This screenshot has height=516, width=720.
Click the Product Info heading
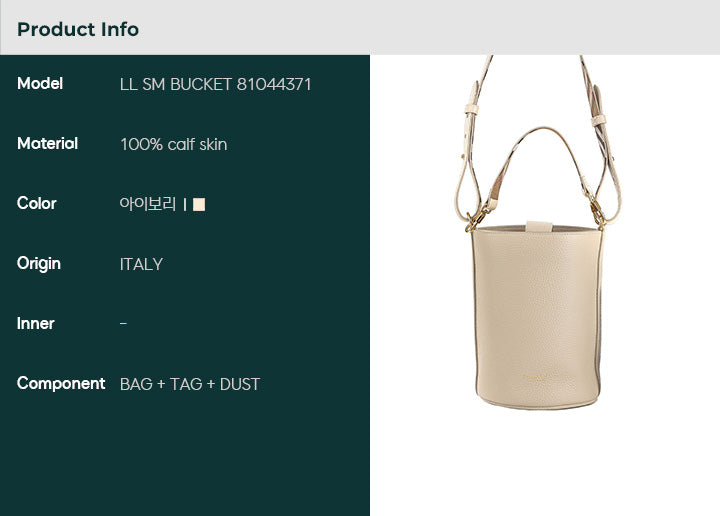coord(78,29)
